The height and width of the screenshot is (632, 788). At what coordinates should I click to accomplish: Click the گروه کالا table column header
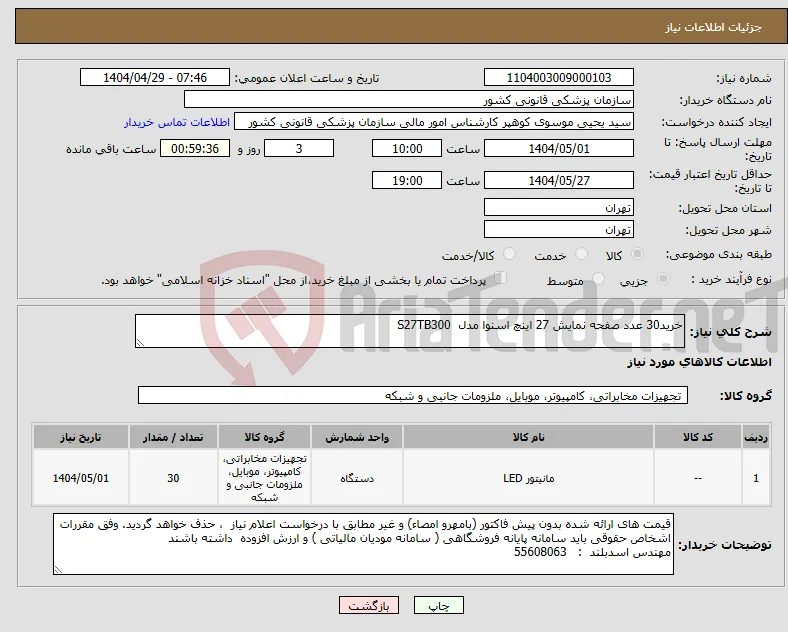(x=264, y=437)
